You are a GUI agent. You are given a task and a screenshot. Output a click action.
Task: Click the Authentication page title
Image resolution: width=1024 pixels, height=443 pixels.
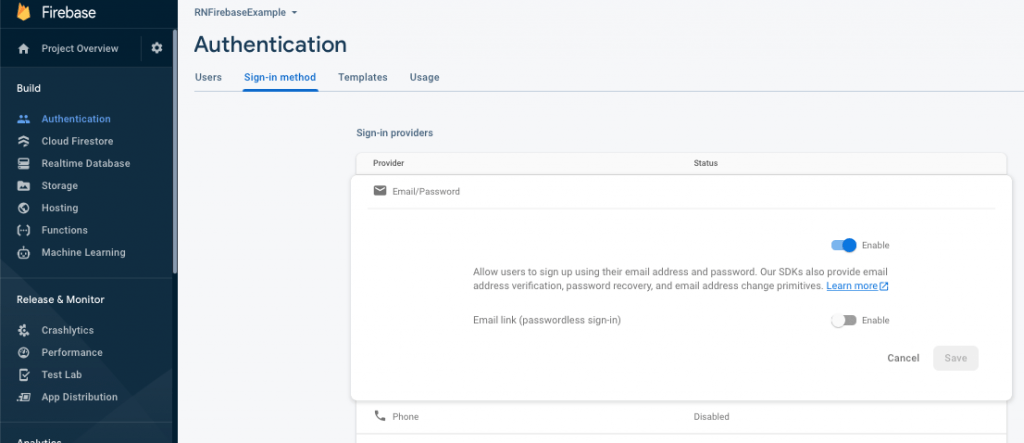(x=270, y=44)
